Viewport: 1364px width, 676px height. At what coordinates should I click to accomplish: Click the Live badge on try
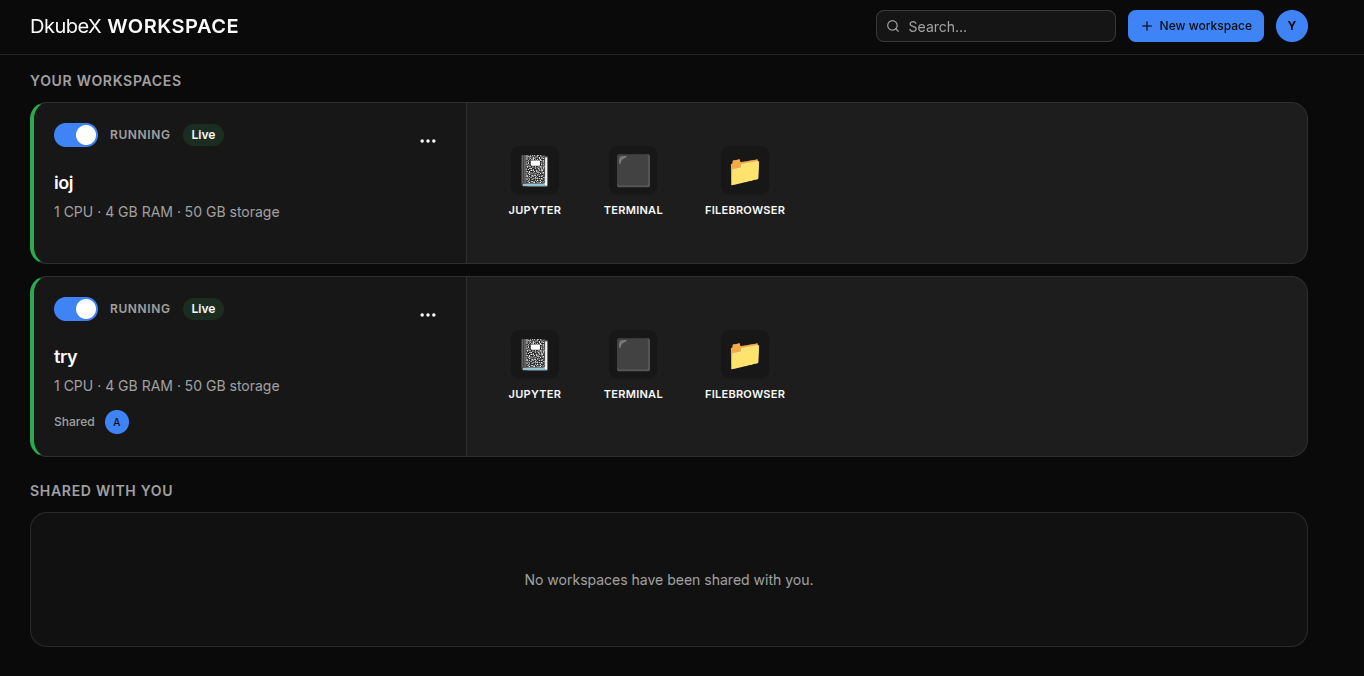click(x=203, y=309)
